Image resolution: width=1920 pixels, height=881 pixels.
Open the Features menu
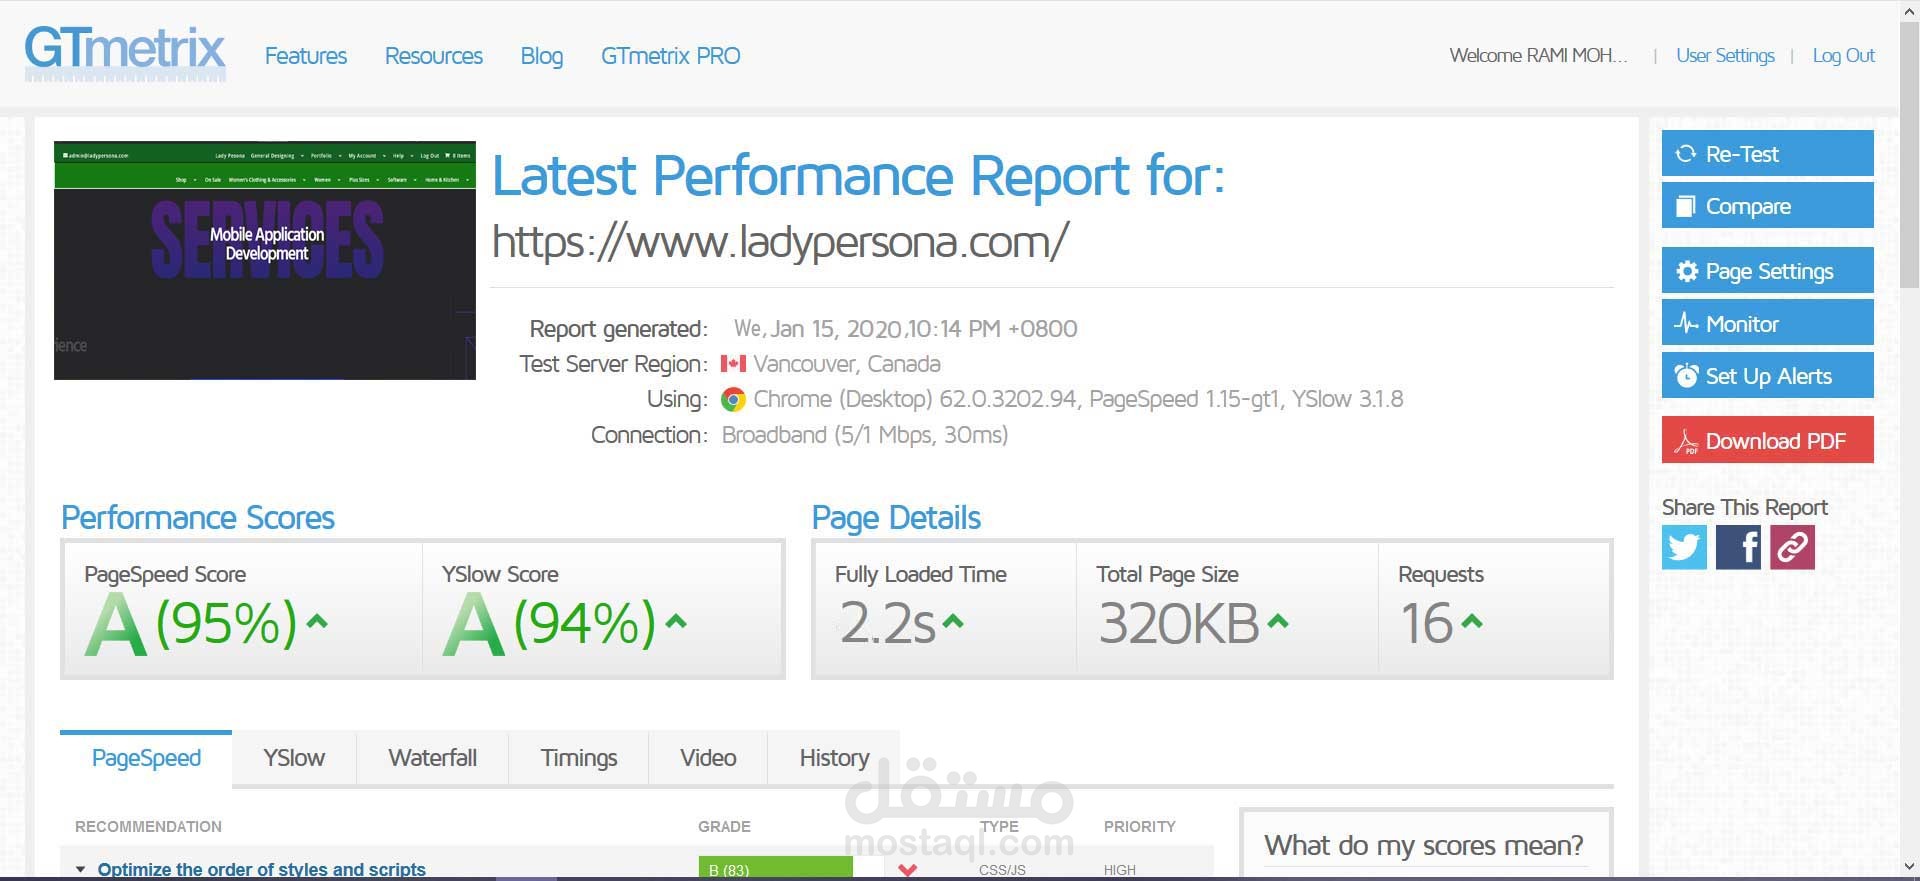click(306, 56)
